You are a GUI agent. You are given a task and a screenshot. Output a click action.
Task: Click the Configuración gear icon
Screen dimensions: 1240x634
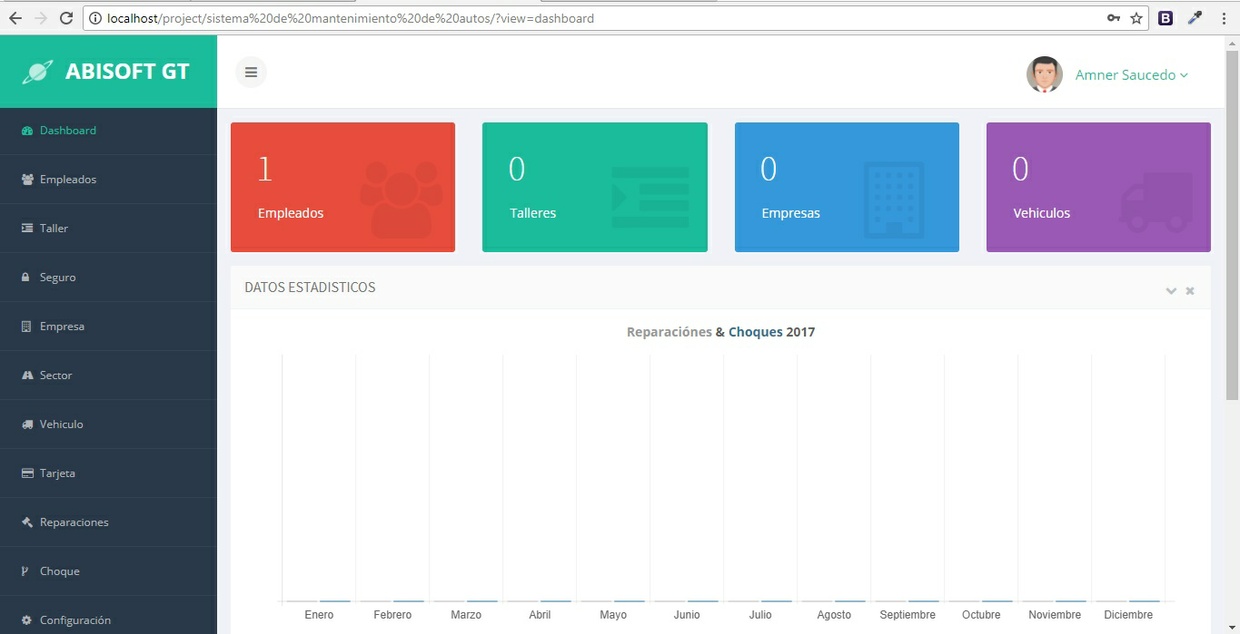click(27, 621)
